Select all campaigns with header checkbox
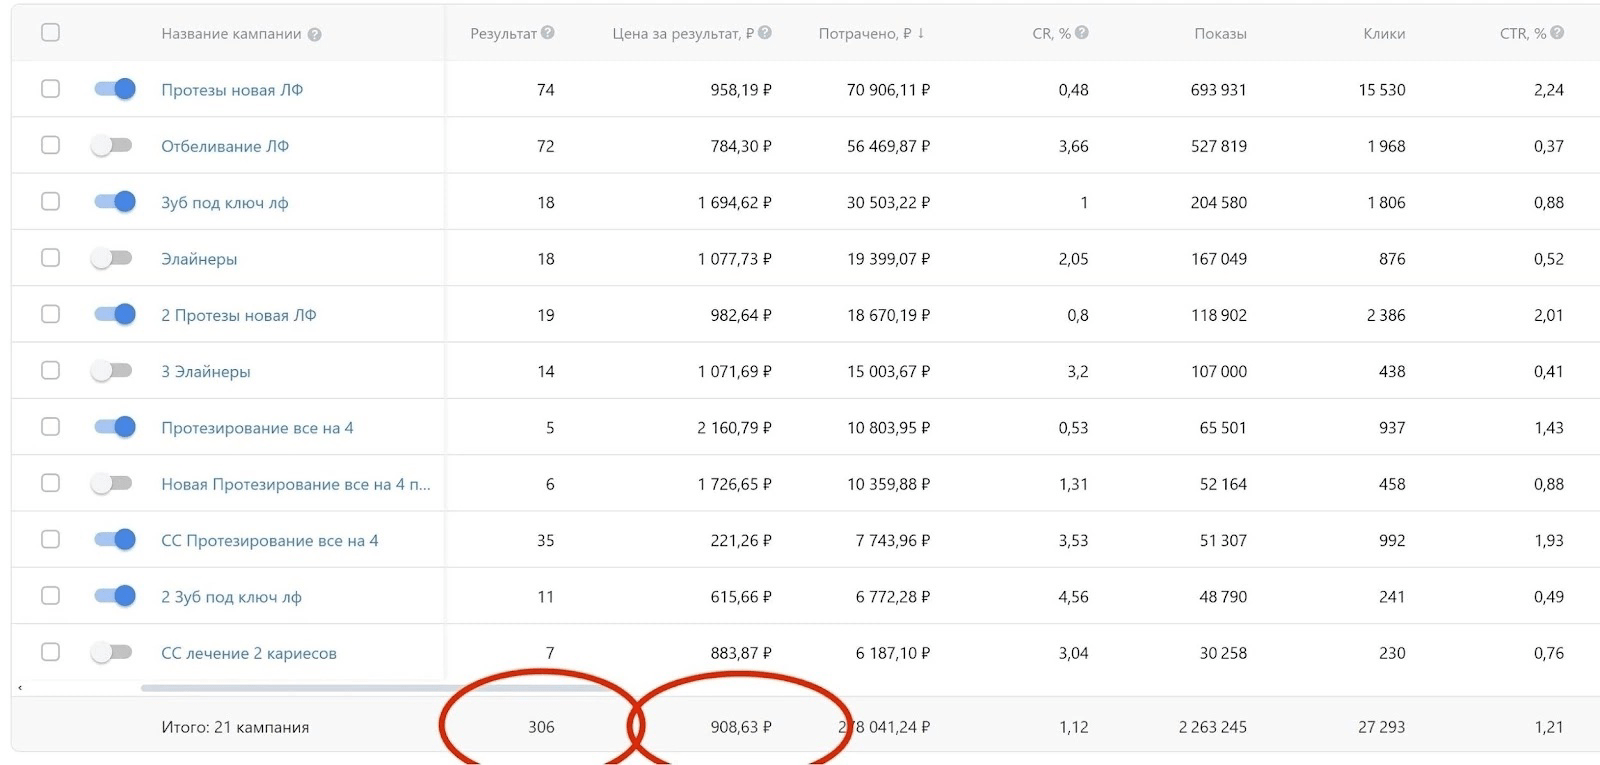Viewport: 1600px width, 765px height. click(x=50, y=32)
